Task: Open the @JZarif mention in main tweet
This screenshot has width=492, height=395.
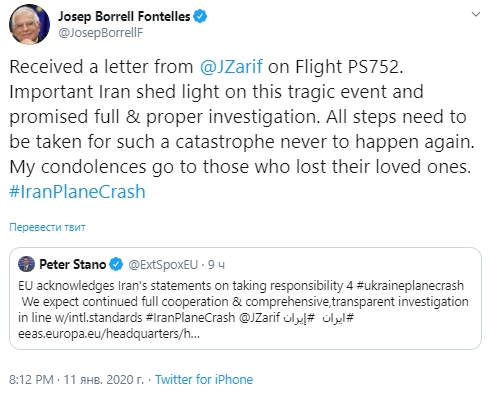Action: (x=231, y=66)
